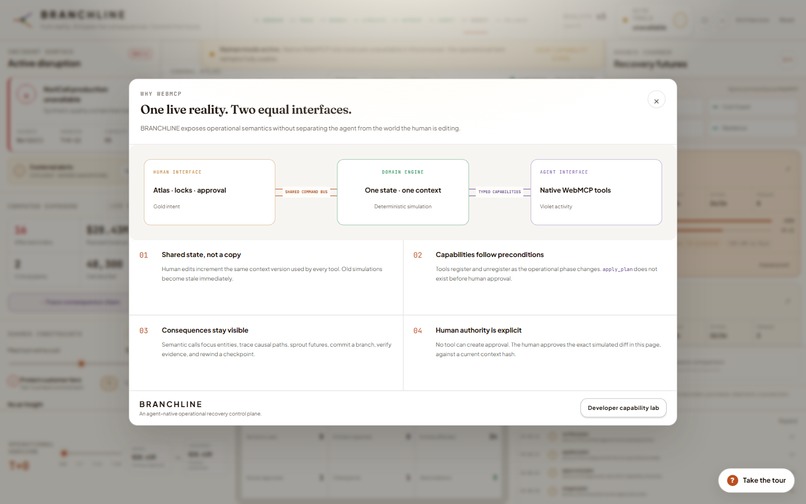Click the heading 'Shared state, not a copy'
Viewport: 806px width, 504px height.
click(x=201, y=255)
